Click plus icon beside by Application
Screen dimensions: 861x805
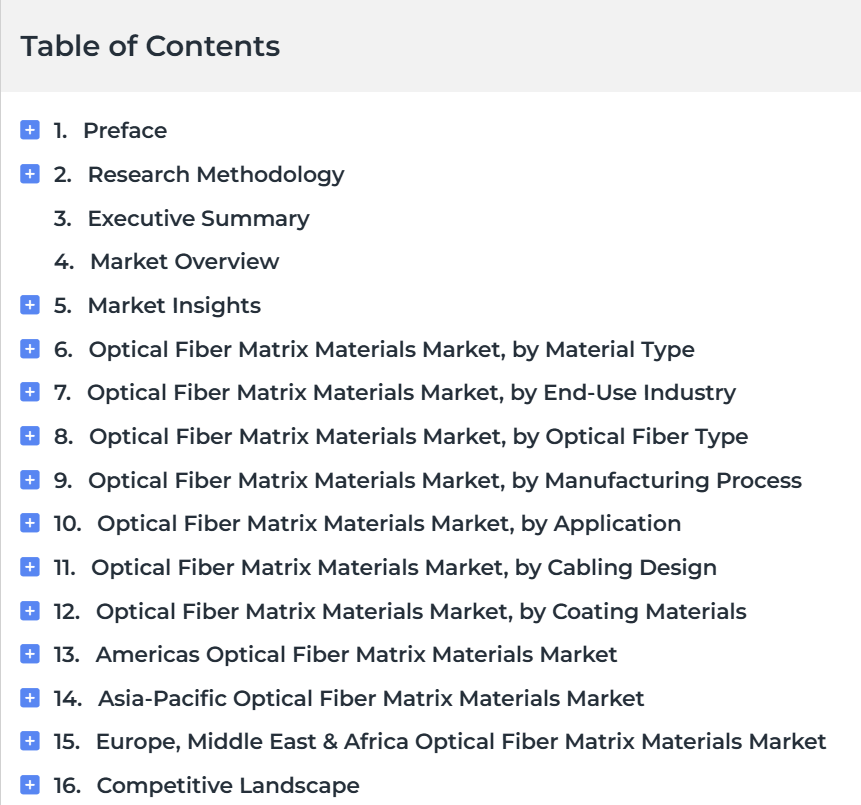coord(30,523)
